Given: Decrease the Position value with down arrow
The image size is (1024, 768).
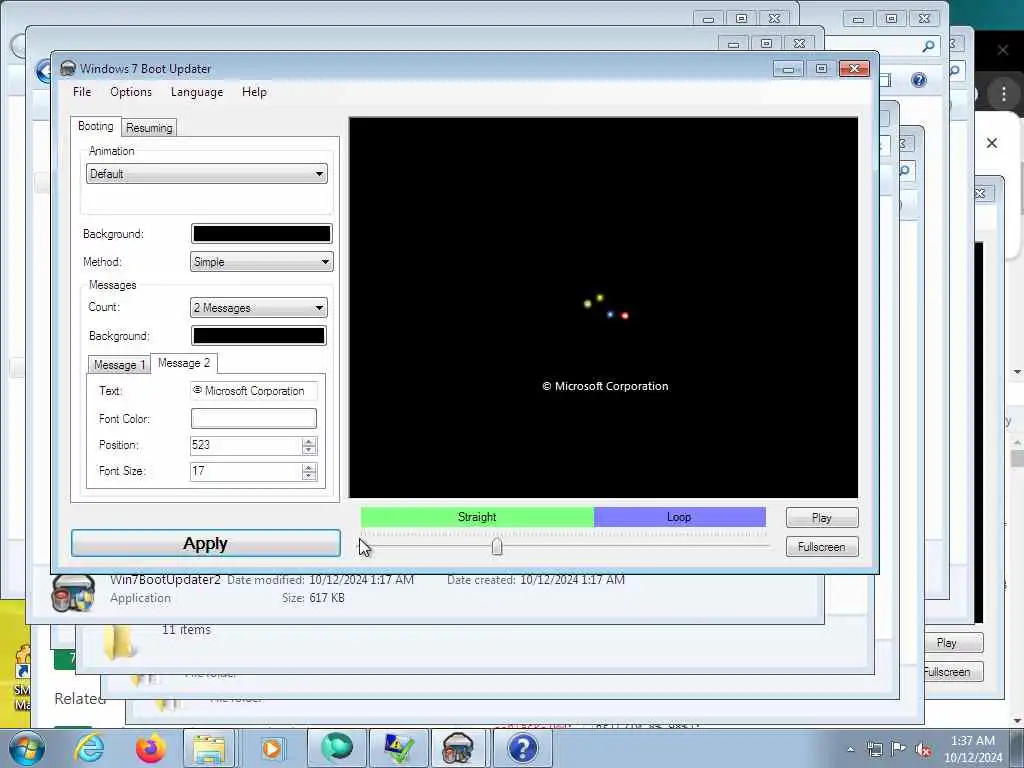Looking at the screenshot, I should 309,451.
